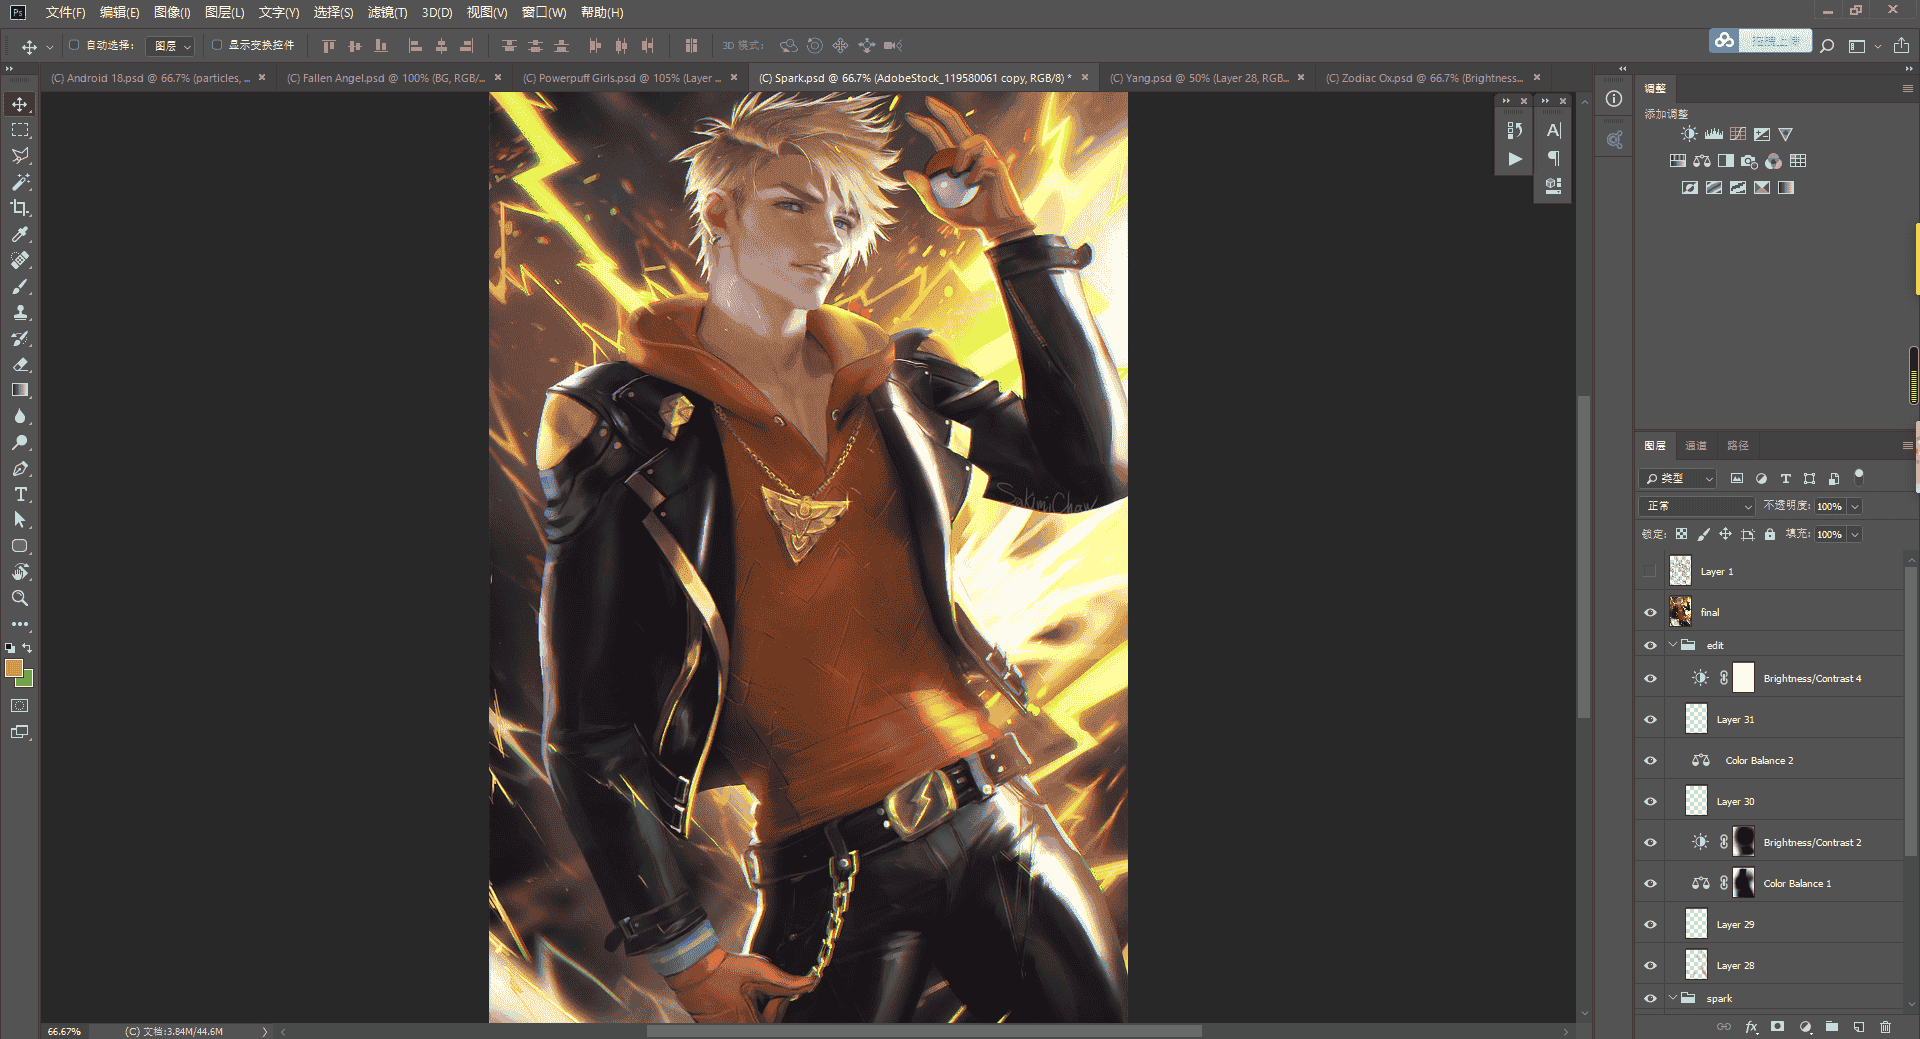Open the layer blend mode dropdown
The width and height of the screenshot is (1920, 1039).
pyautogui.click(x=1697, y=506)
